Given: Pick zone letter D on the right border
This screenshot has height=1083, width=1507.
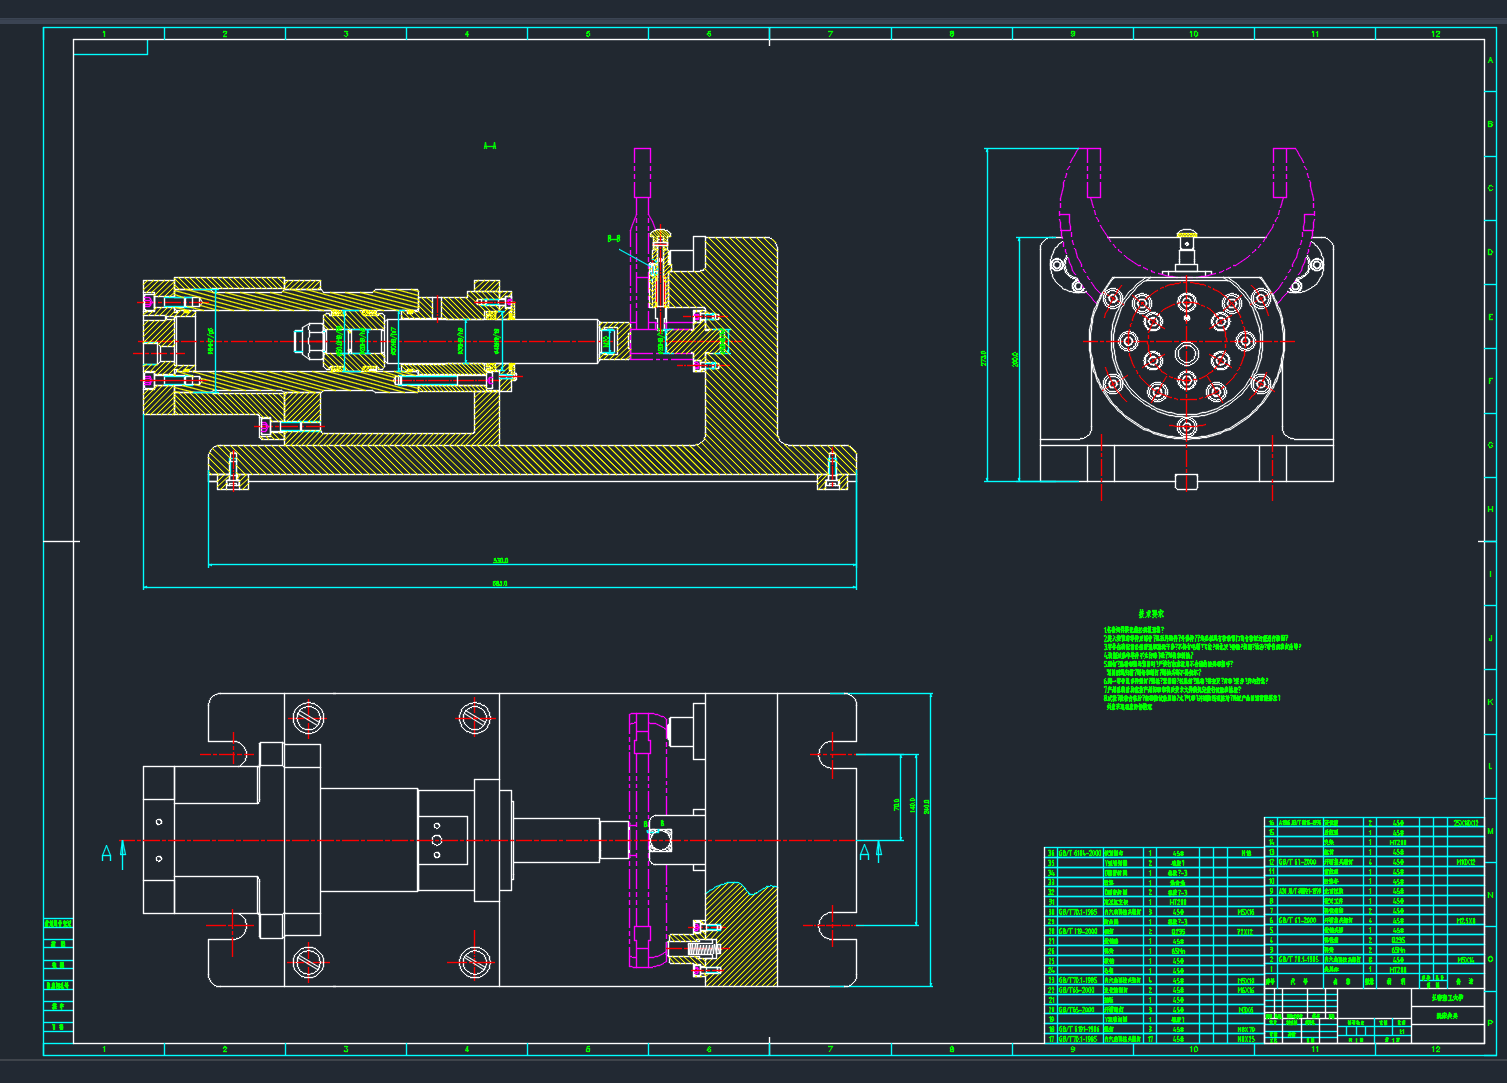Looking at the screenshot, I should [1491, 253].
